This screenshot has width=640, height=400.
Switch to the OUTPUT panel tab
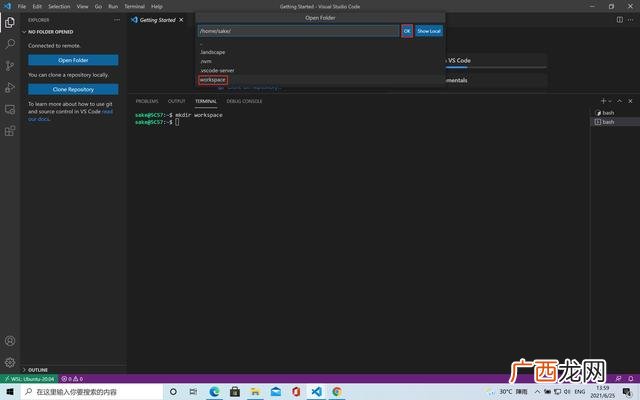pos(176,101)
